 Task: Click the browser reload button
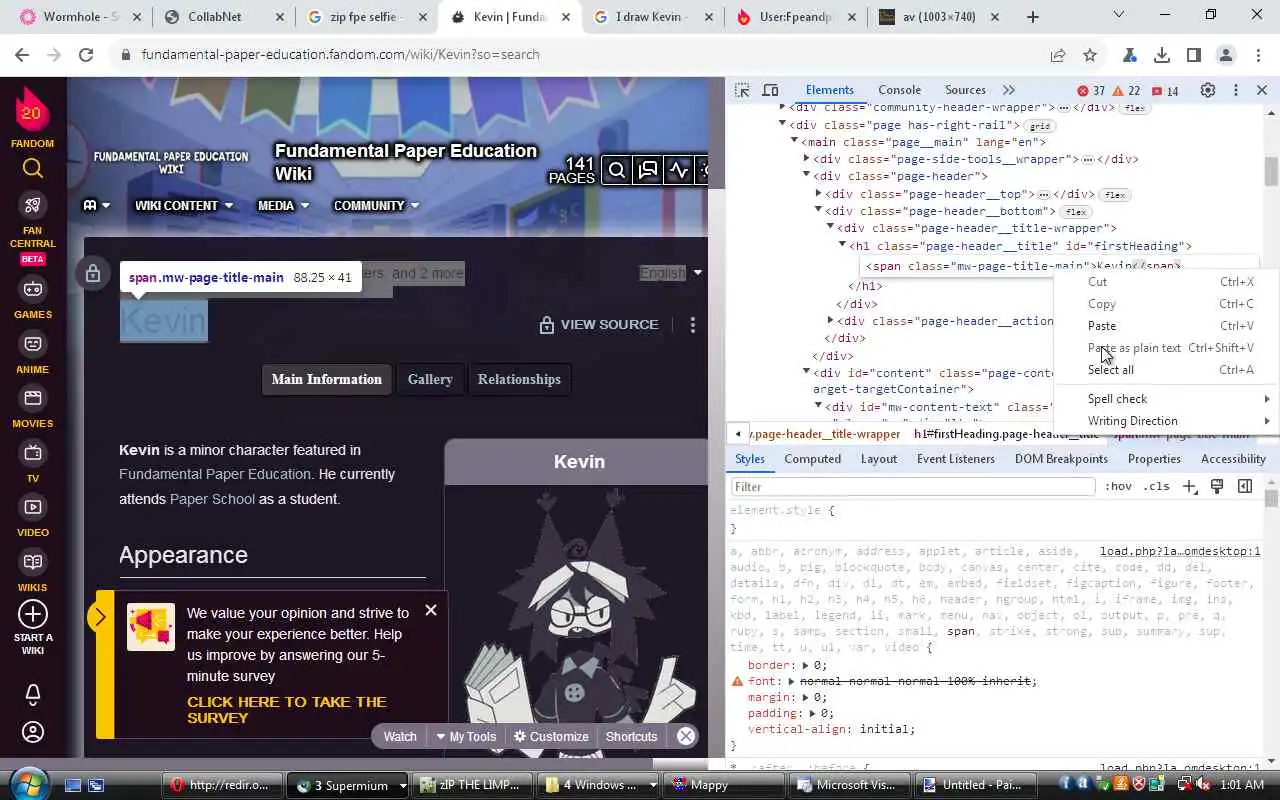(86, 55)
